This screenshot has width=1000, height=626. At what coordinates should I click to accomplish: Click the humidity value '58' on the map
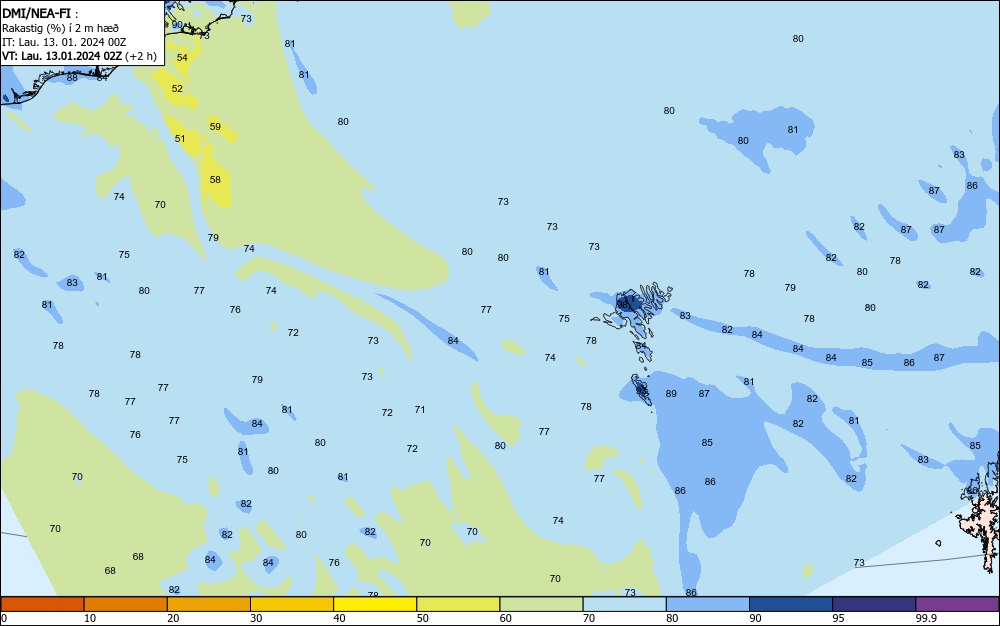click(x=216, y=180)
